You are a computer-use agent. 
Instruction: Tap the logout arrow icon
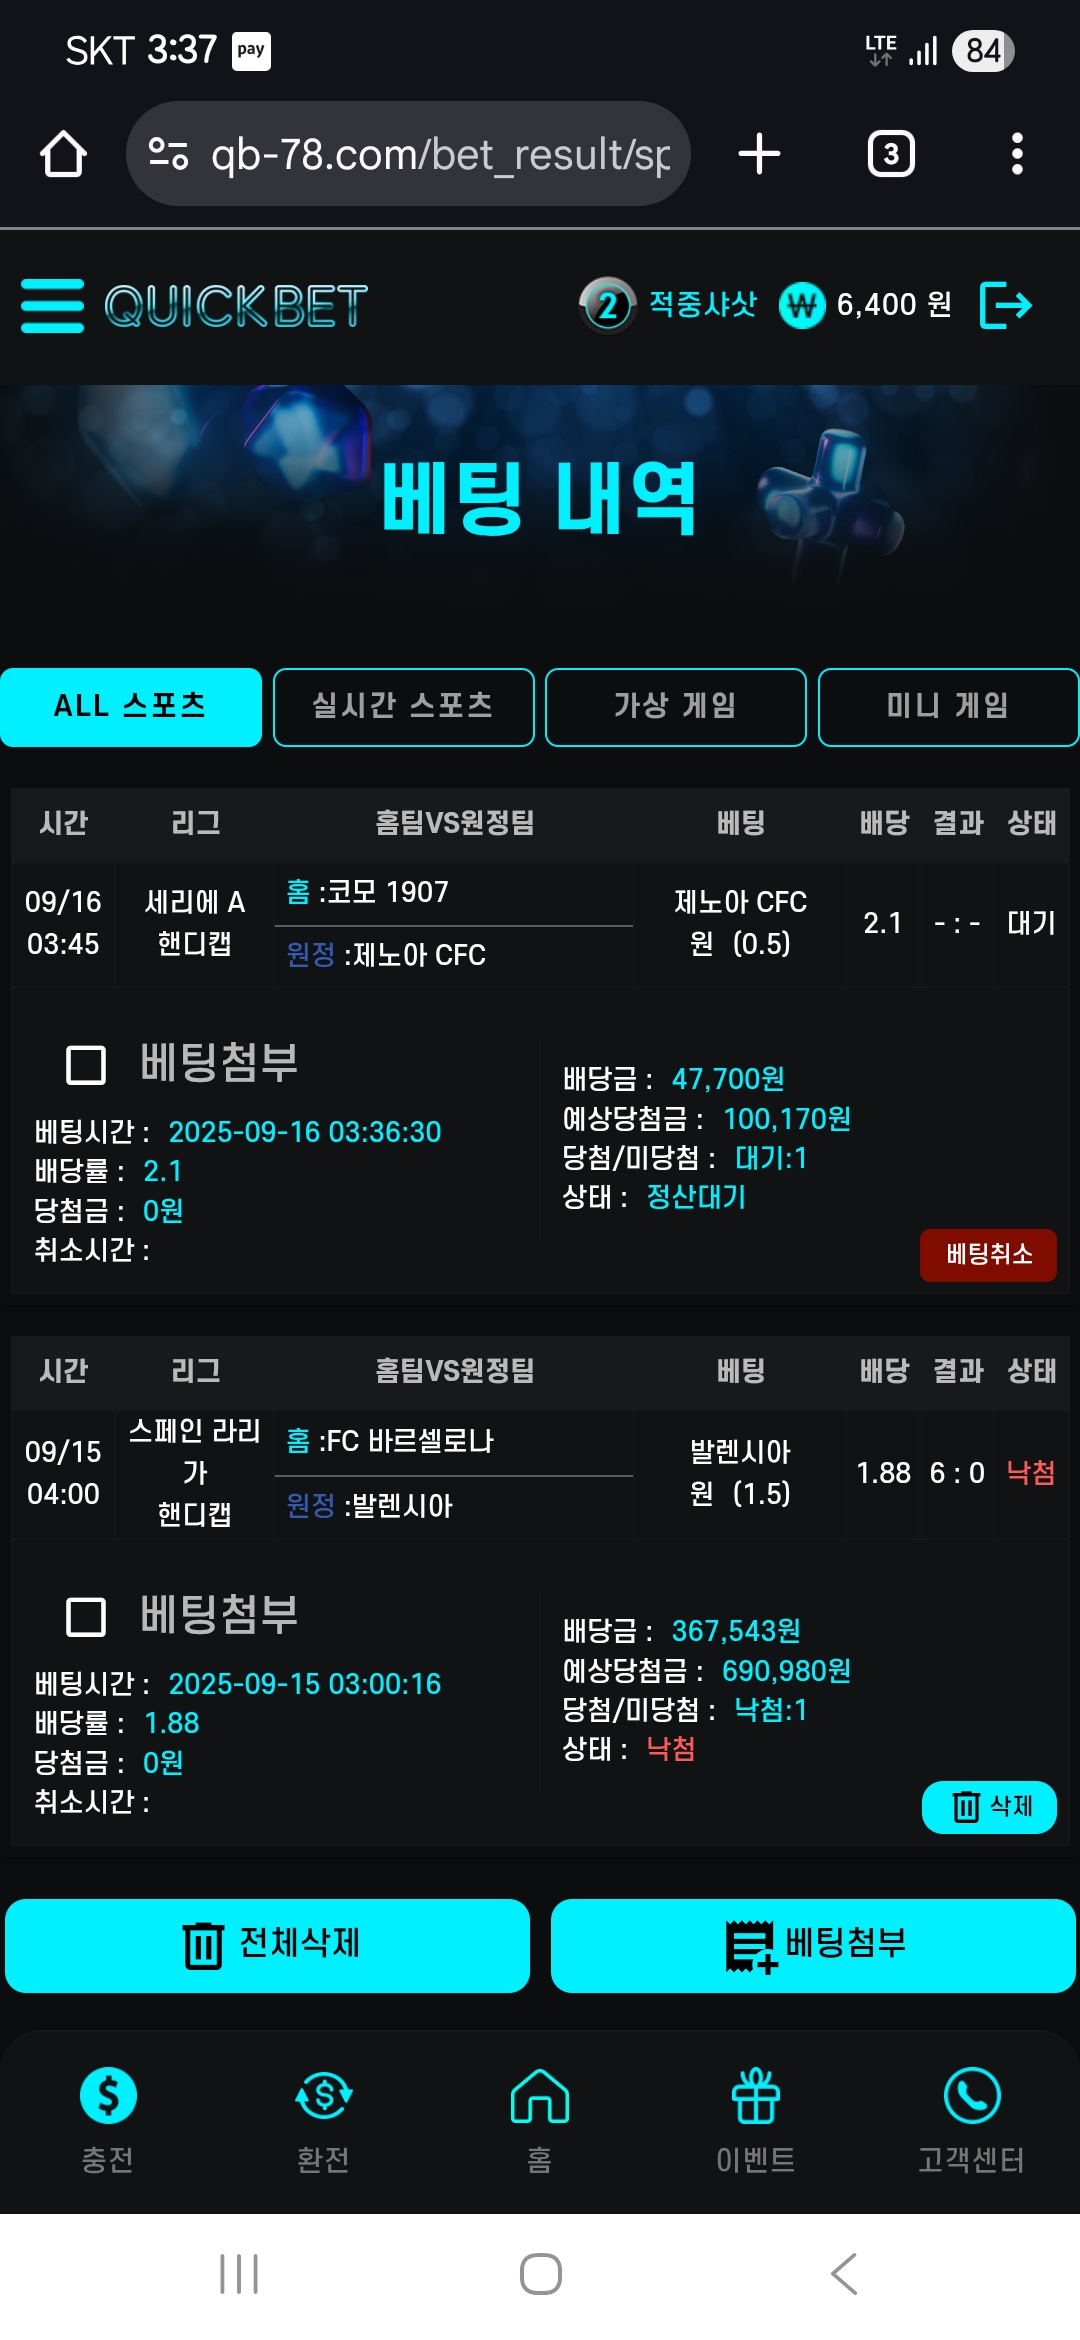click(x=1005, y=305)
